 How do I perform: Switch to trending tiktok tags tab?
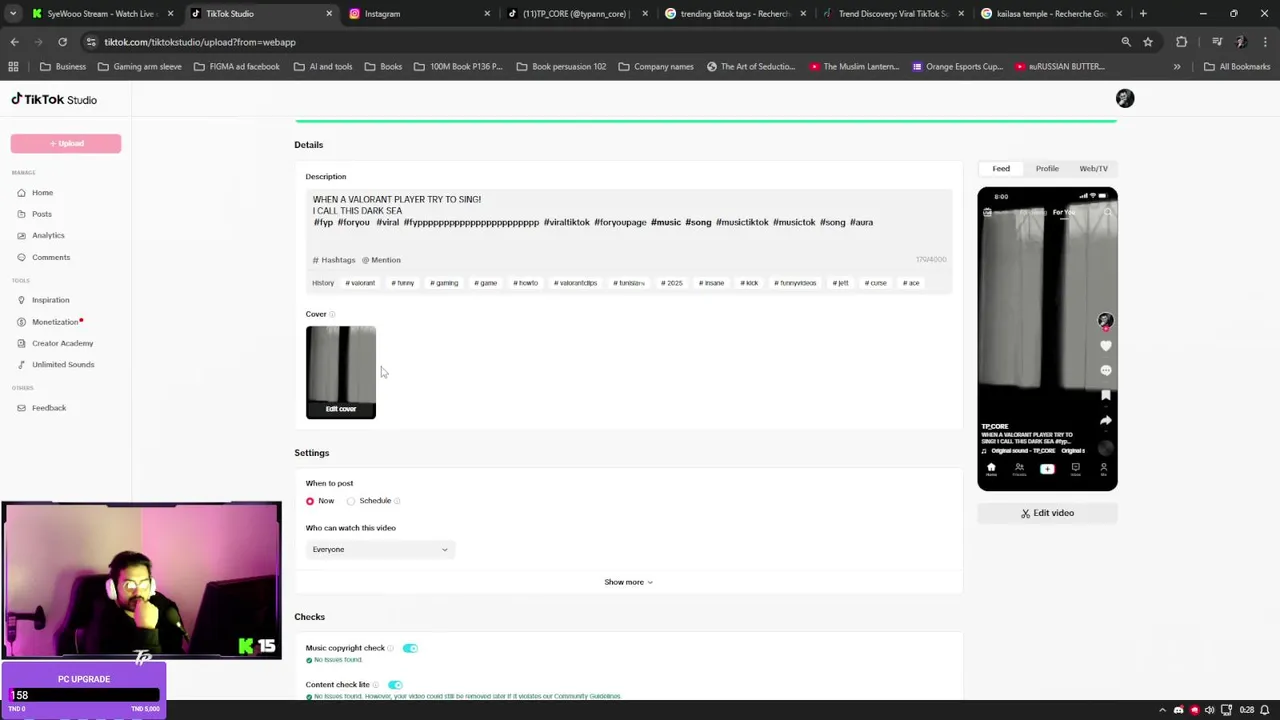(x=733, y=14)
